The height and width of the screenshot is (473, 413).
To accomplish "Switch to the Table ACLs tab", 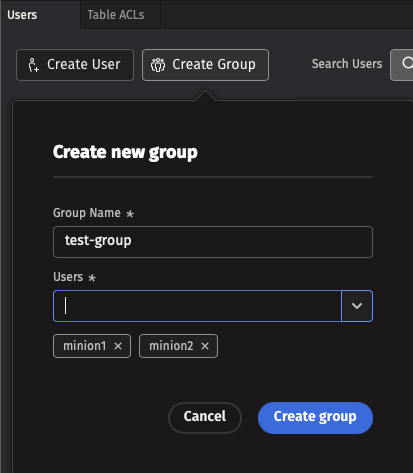I will point(116,15).
